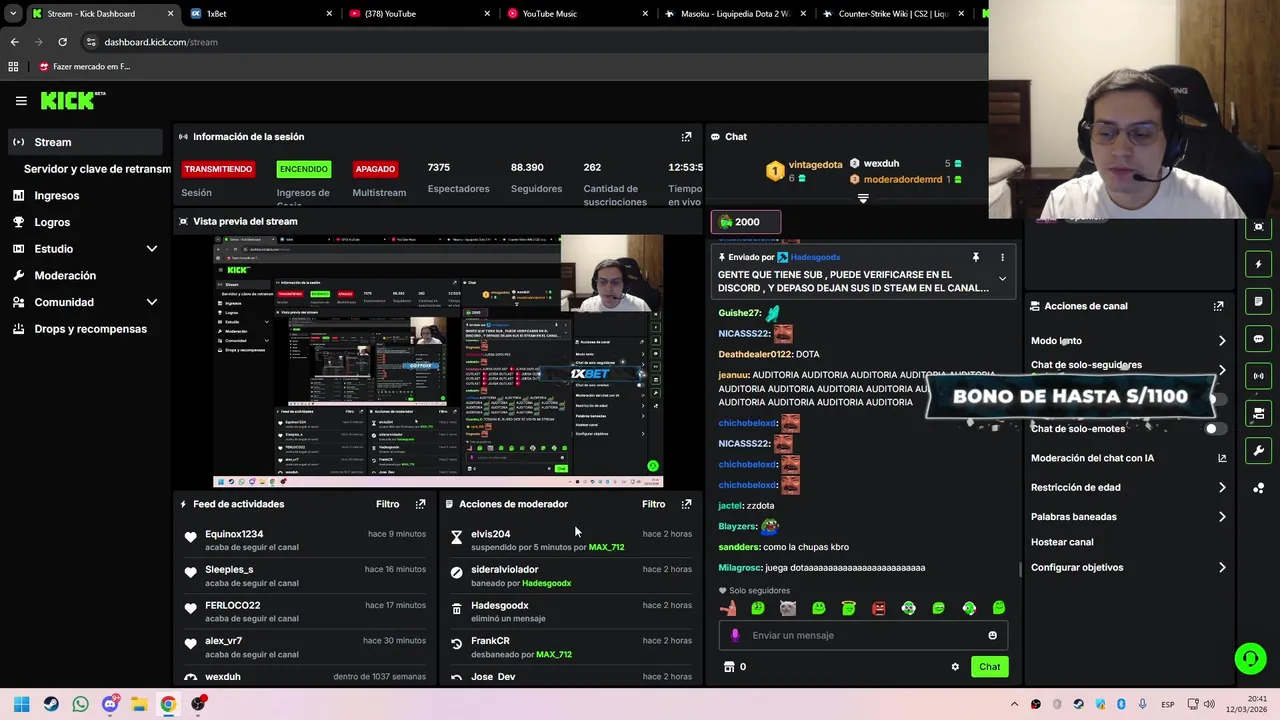Screen dimensions: 1280x720
Task: Expand Palabras baneadas options
Action: pyautogui.click(x=1222, y=517)
